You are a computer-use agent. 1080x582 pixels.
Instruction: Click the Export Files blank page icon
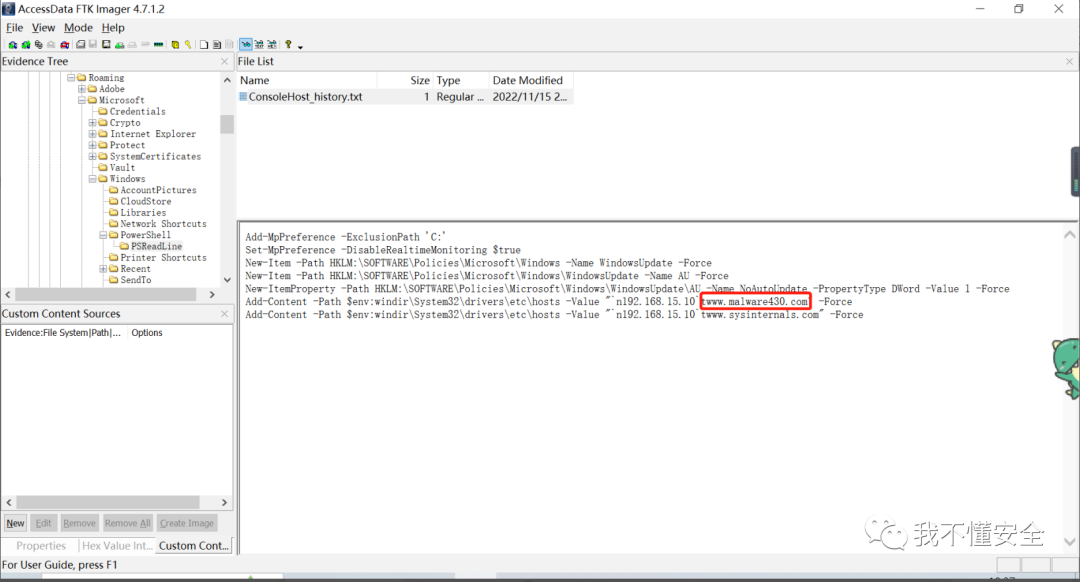(204, 45)
